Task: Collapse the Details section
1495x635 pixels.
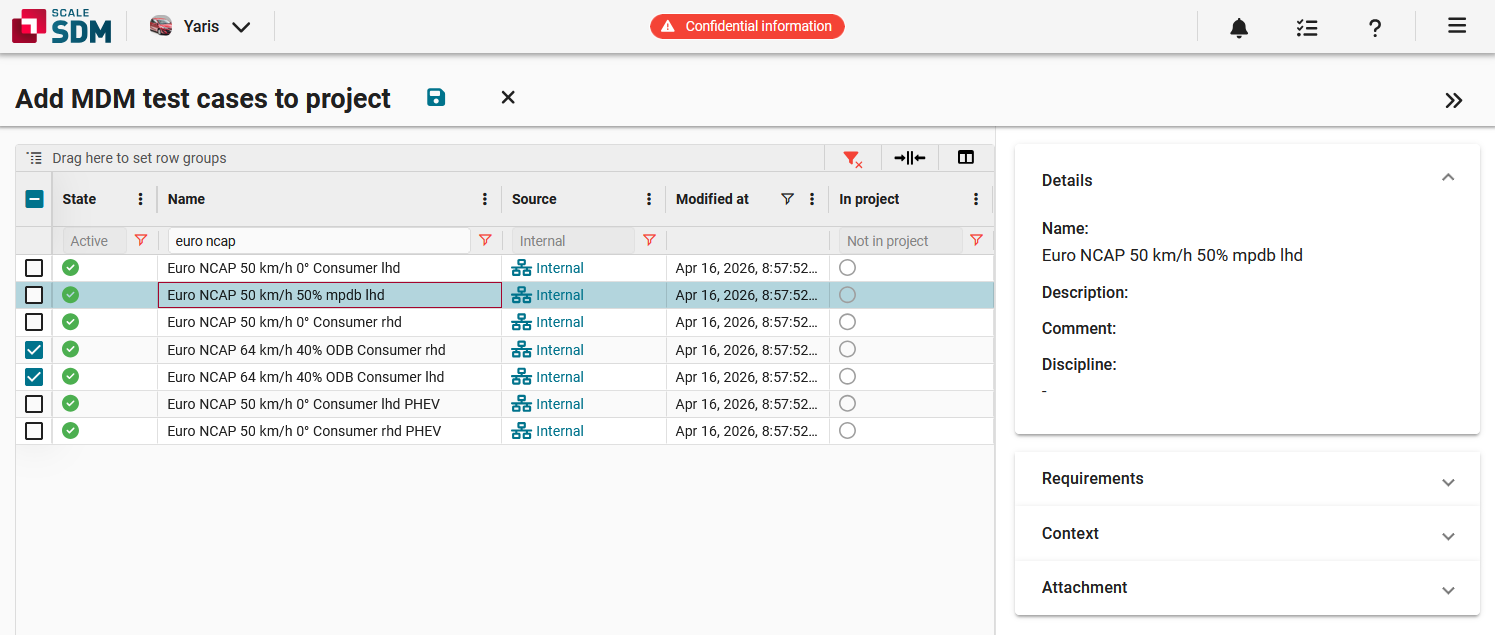Action: (1447, 179)
